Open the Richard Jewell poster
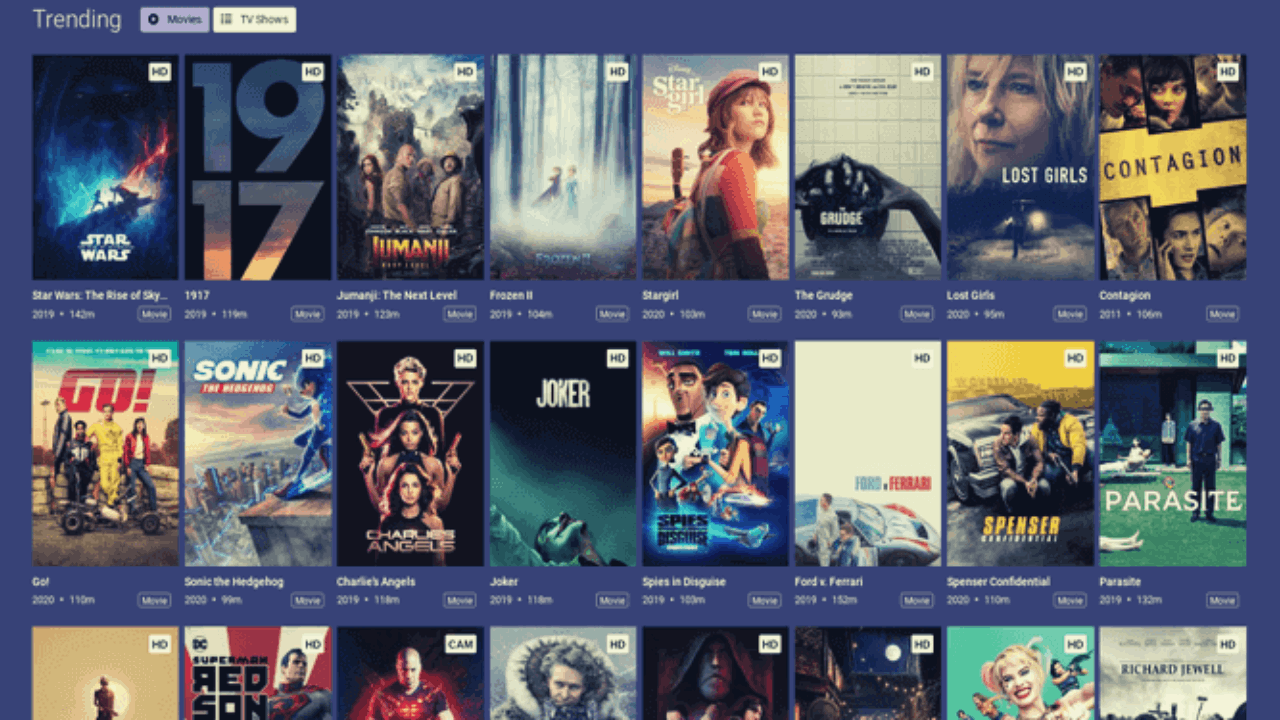Viewport: 1280px width, 720px height. pos(1173,674)
